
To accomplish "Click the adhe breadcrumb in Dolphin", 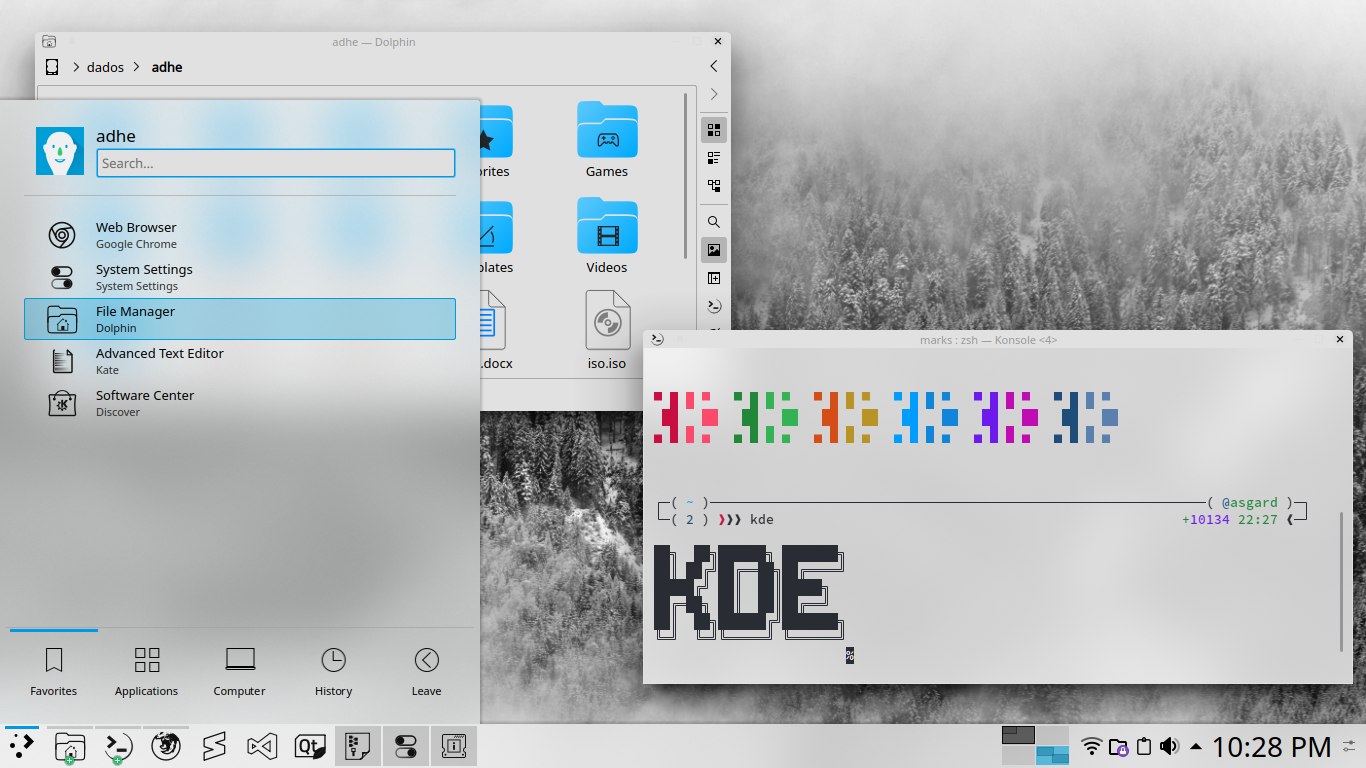I will coord(167,67).
